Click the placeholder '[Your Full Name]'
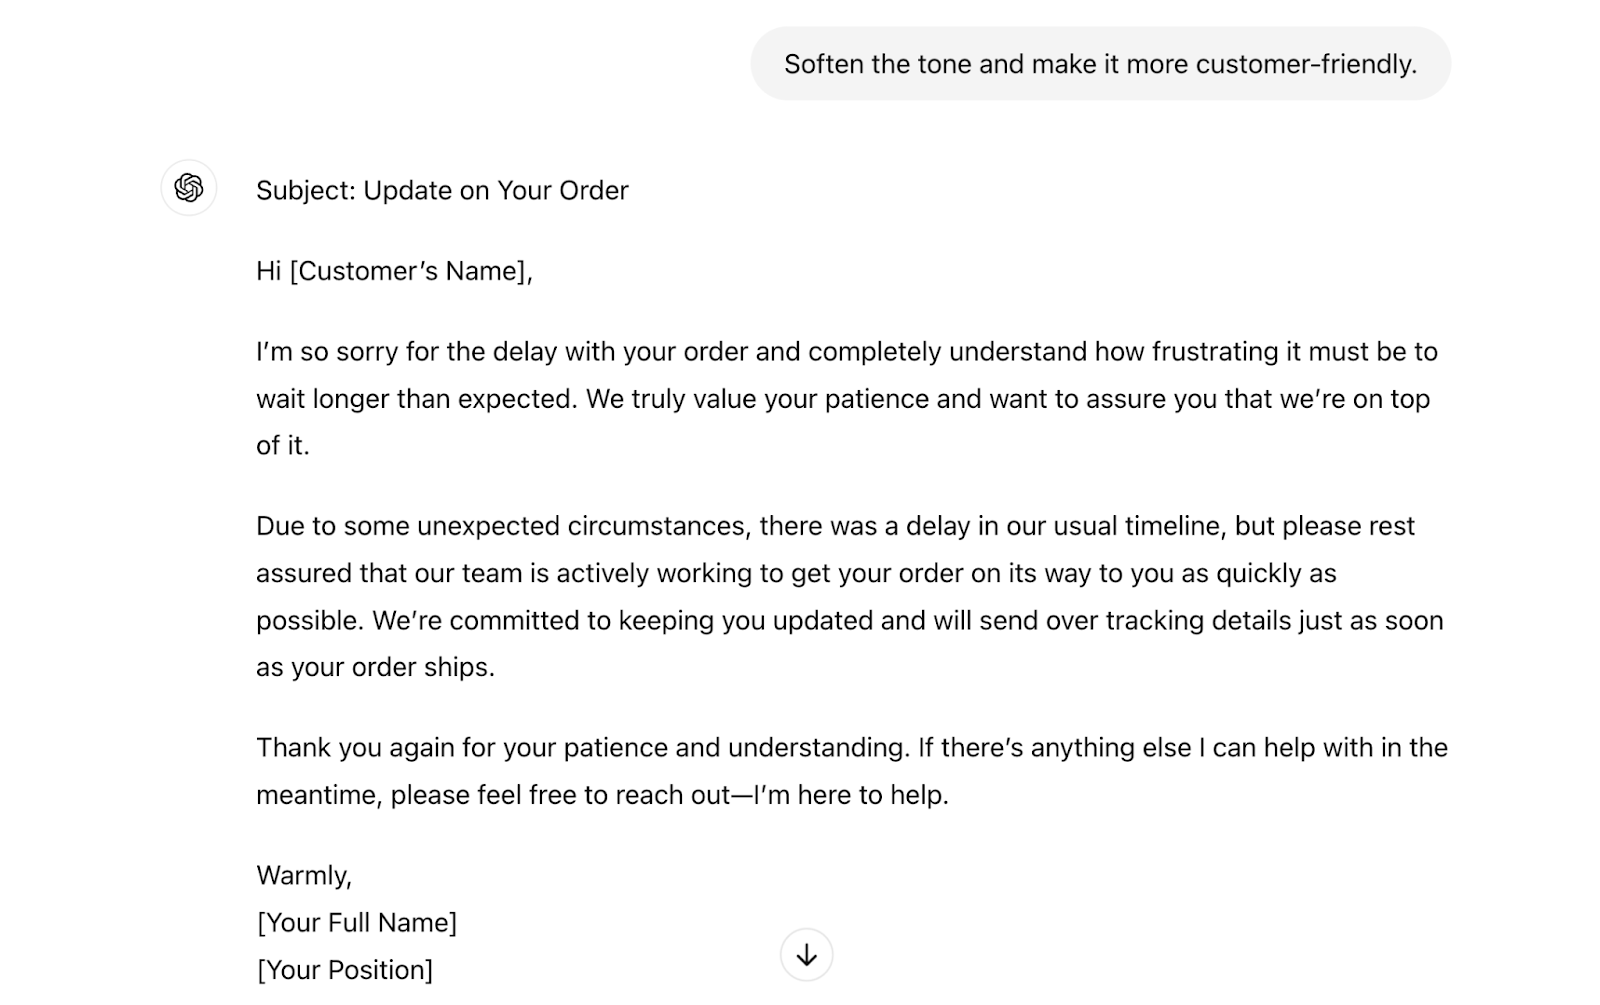1600x1005 pixels. coord(358,922)
